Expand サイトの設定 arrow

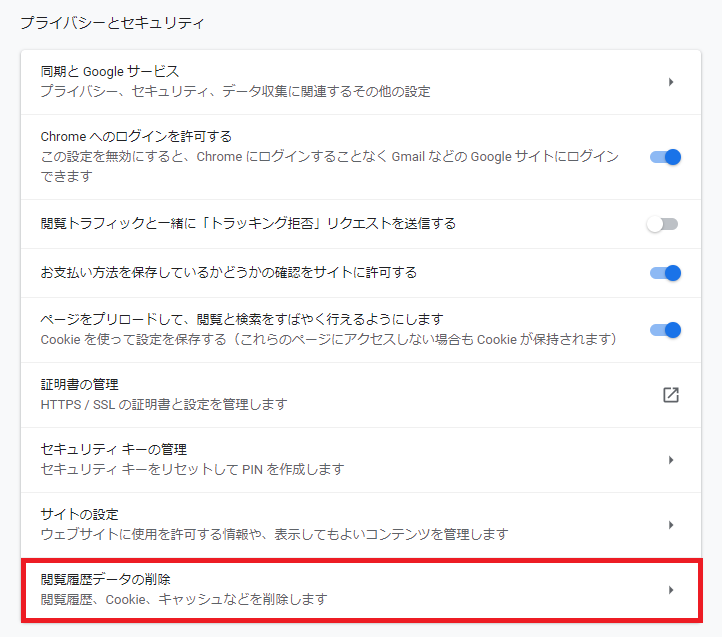pos(671,525)
